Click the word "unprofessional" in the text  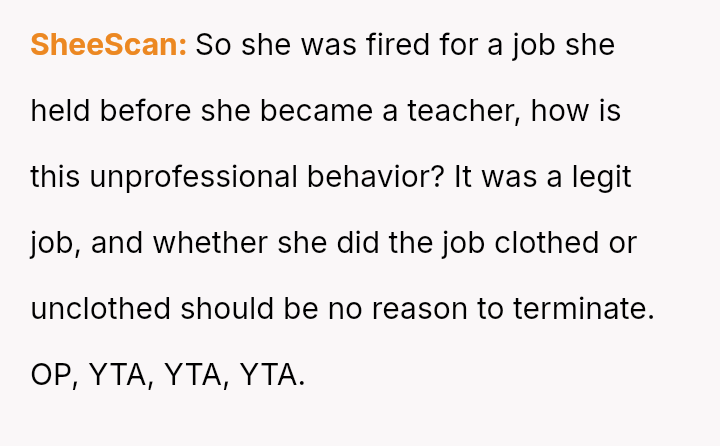tap(193, 177)
